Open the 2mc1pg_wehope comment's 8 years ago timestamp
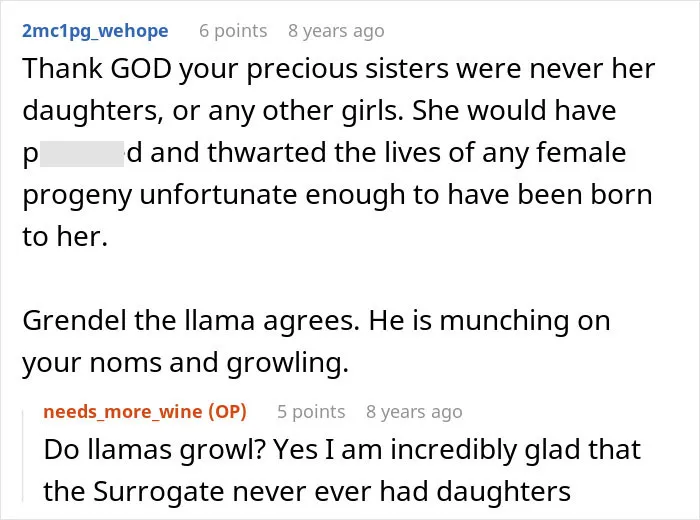700x520 pixels. click(336, 31)
